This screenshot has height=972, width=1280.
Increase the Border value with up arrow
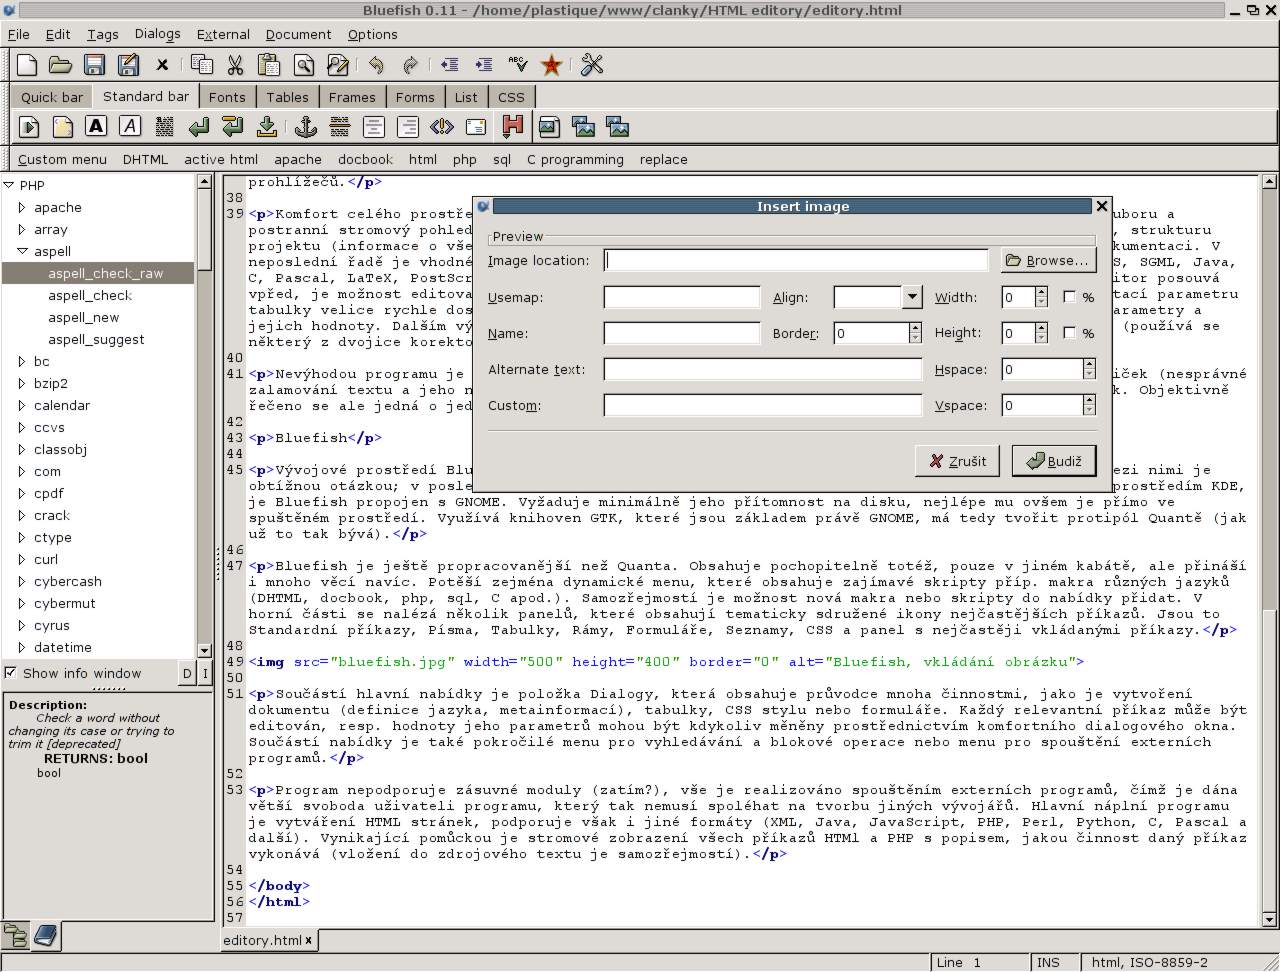click(x=914, y=328)
